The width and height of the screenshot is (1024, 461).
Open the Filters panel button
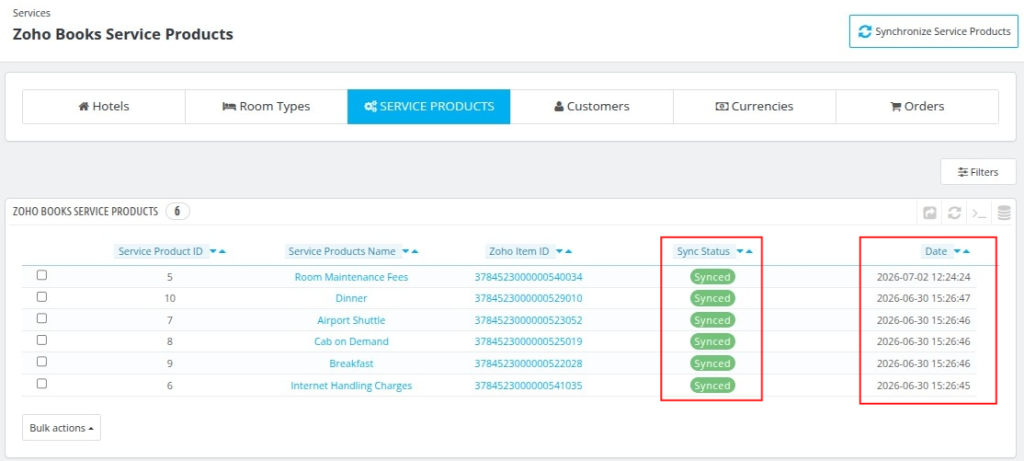click(978, 172)
